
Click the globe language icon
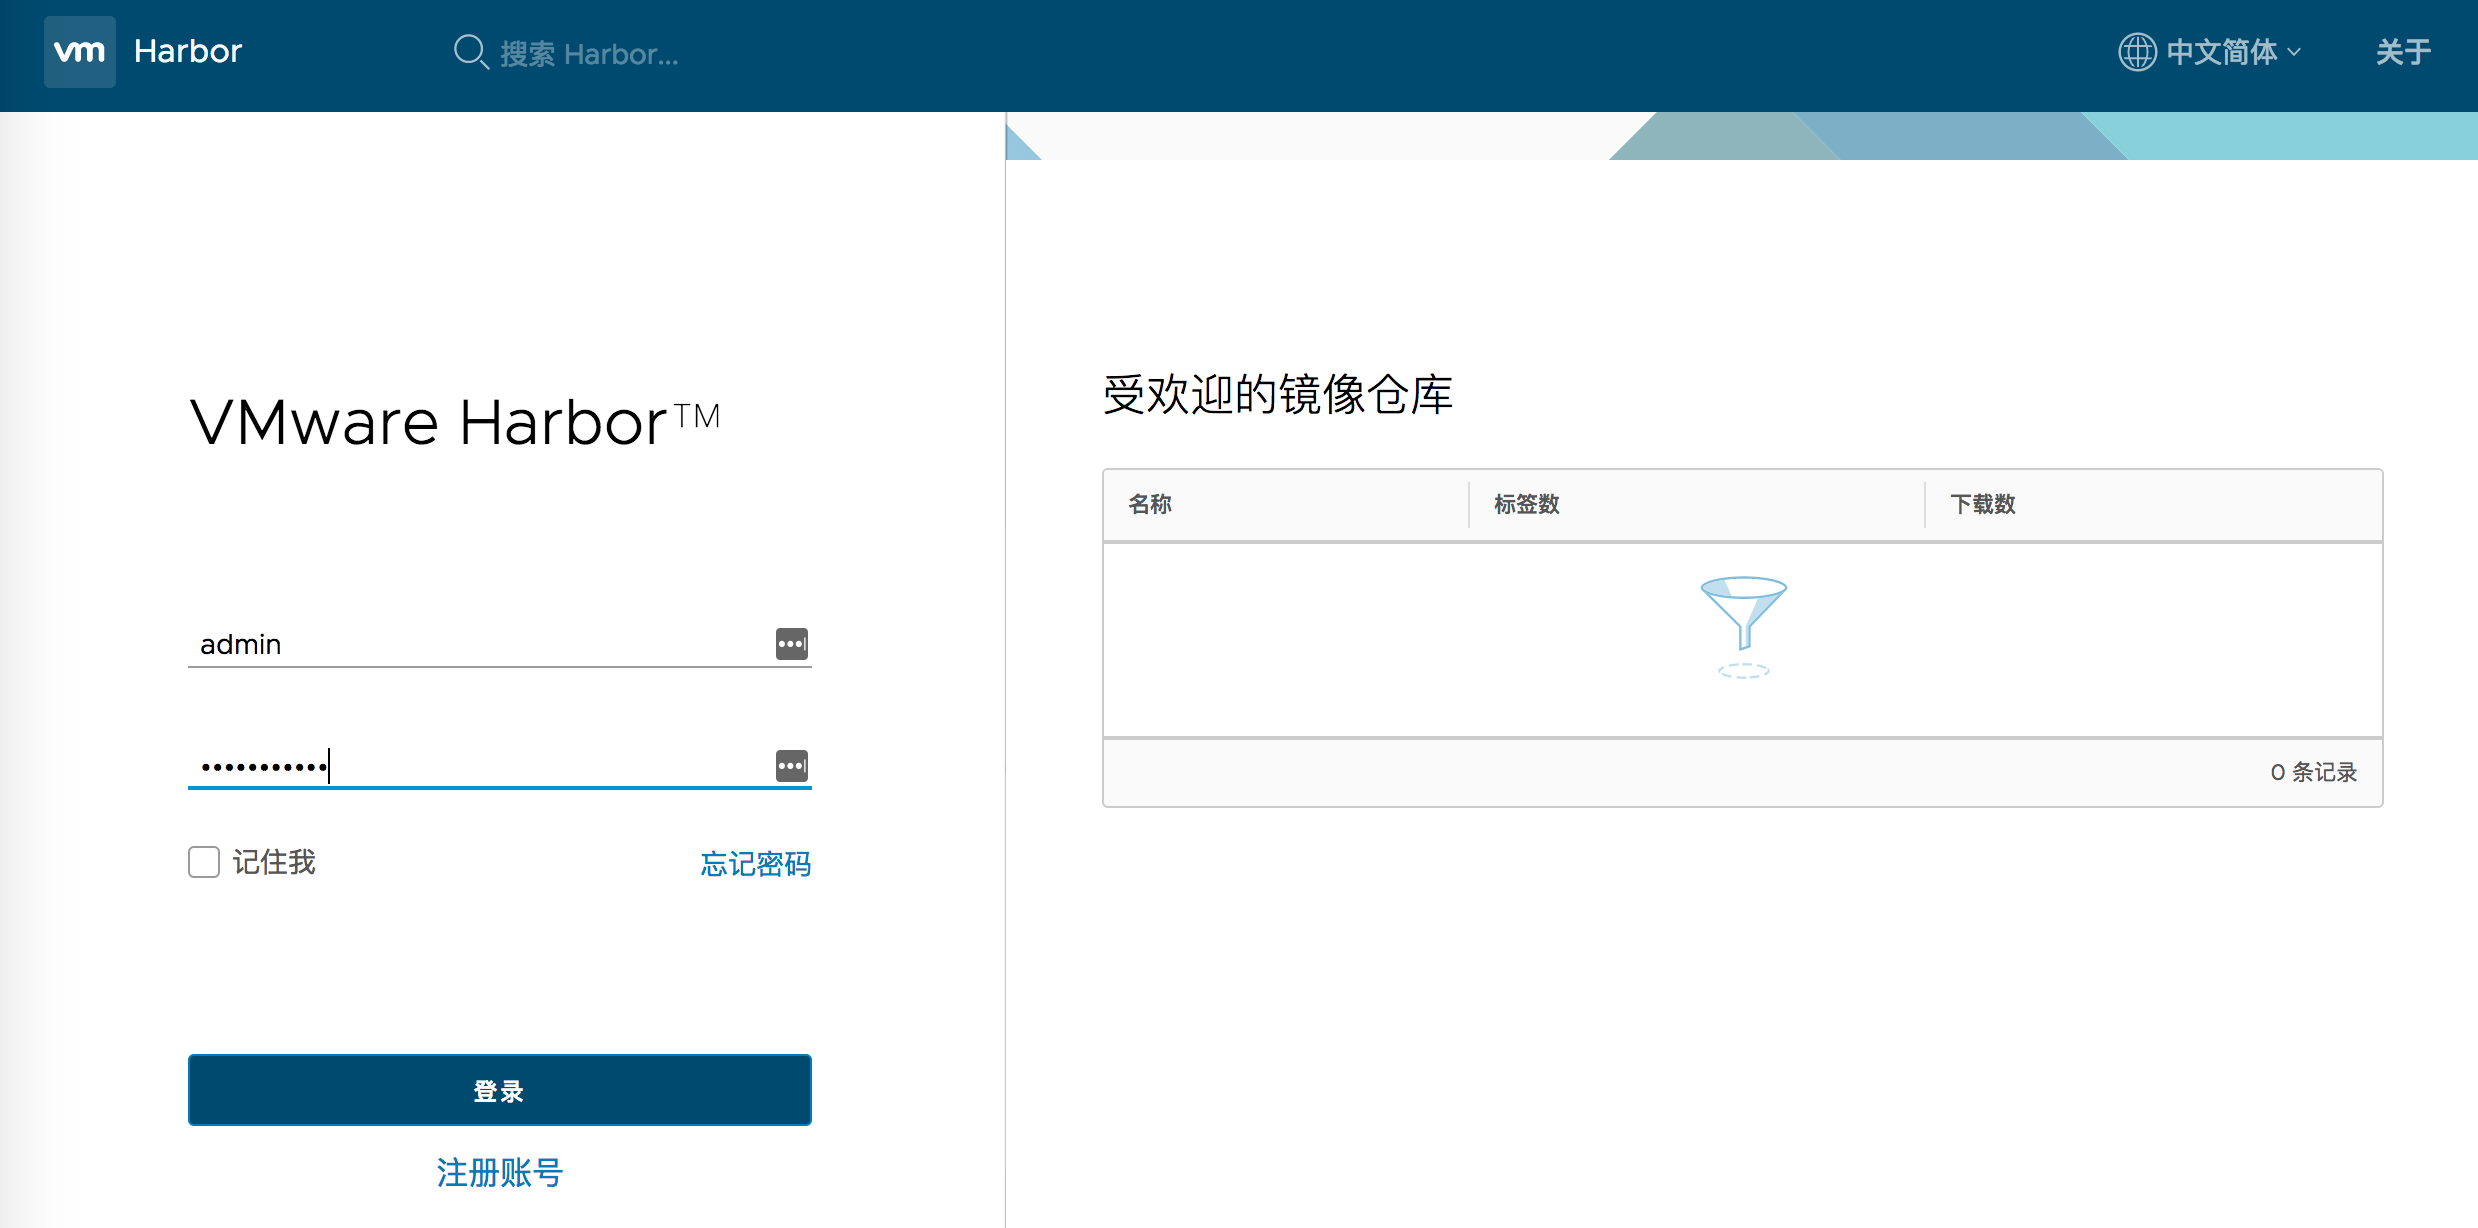(x=2137, y=52)
